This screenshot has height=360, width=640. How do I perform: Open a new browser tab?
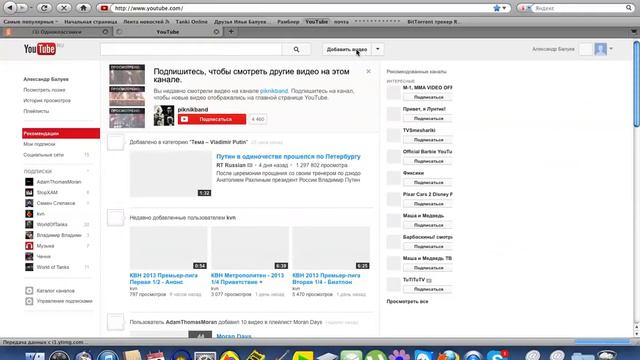(231, 32)
